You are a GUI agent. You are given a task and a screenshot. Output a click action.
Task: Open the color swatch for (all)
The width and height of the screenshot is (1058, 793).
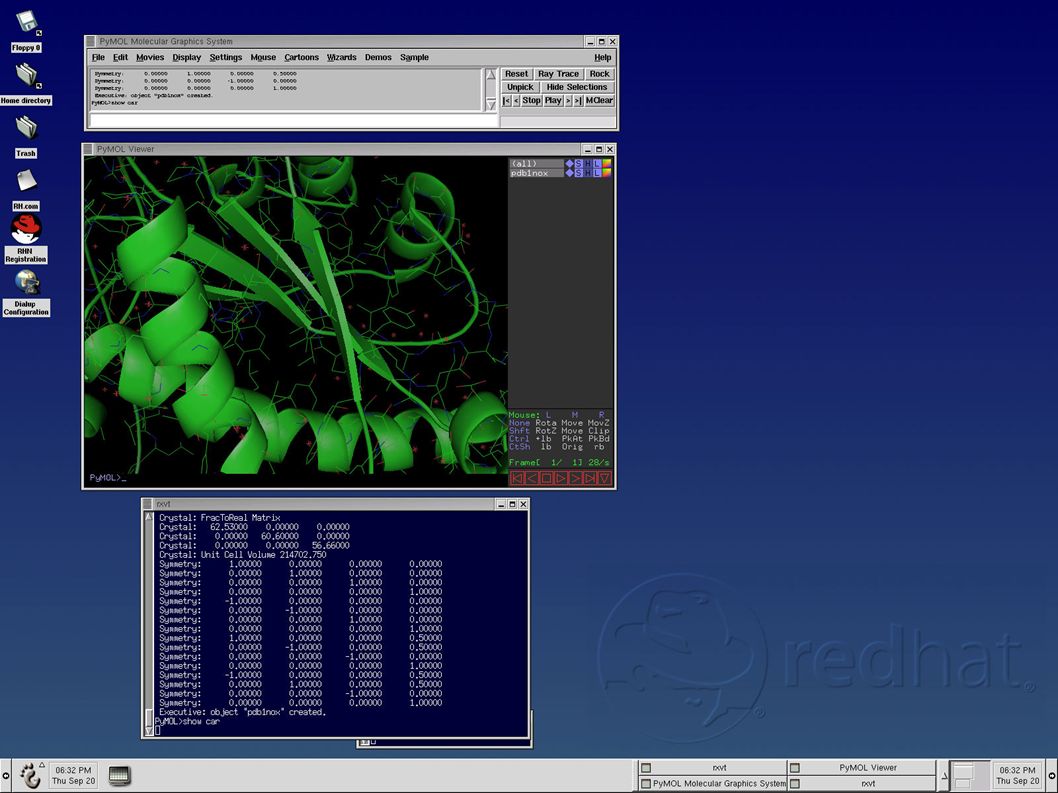click(x=607, y=163)
